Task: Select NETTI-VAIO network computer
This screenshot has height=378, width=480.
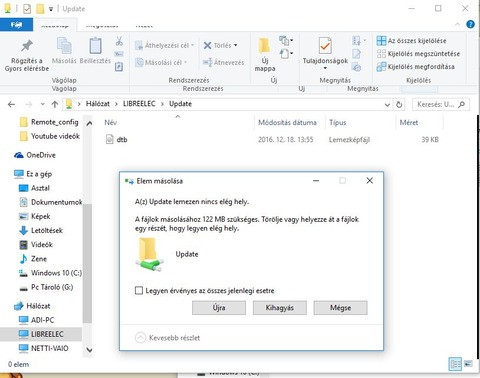Action: [x=43, y=348]
